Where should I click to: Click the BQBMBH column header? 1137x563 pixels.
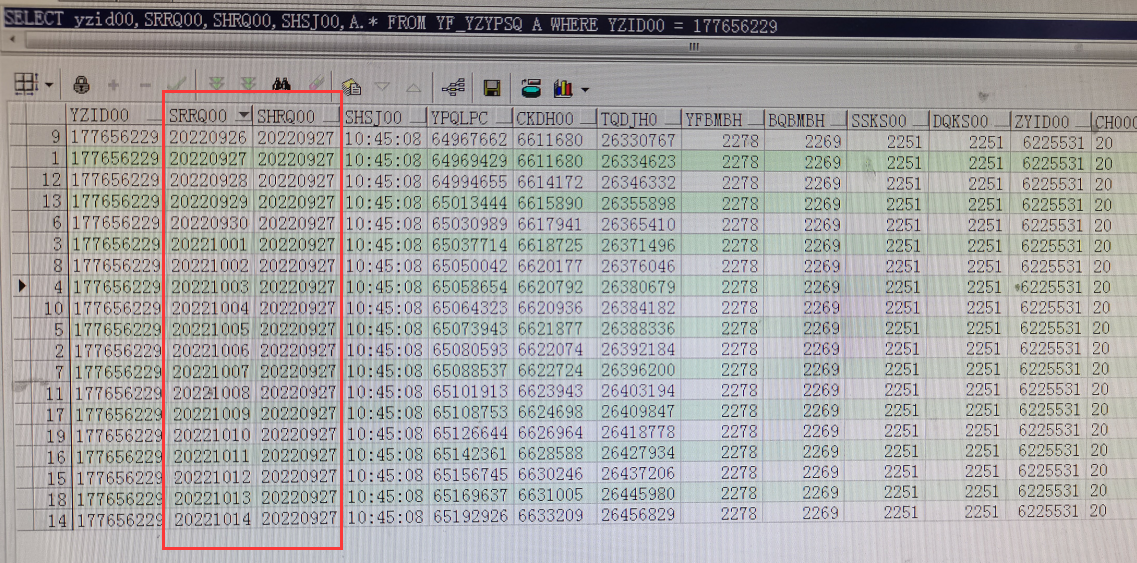[806, 120]
